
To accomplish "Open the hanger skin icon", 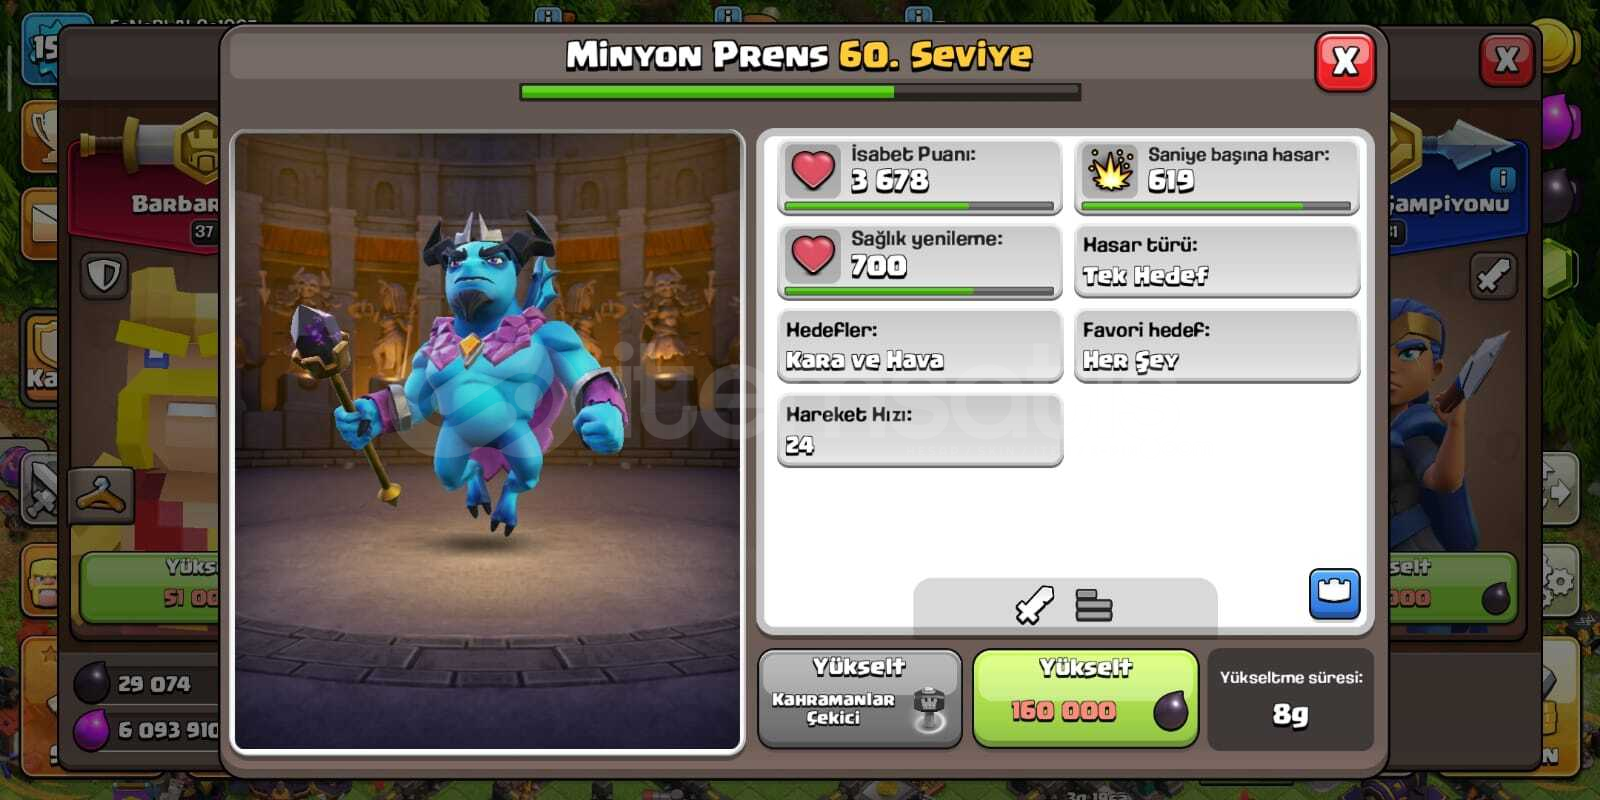I will click(x=101, y=494).
